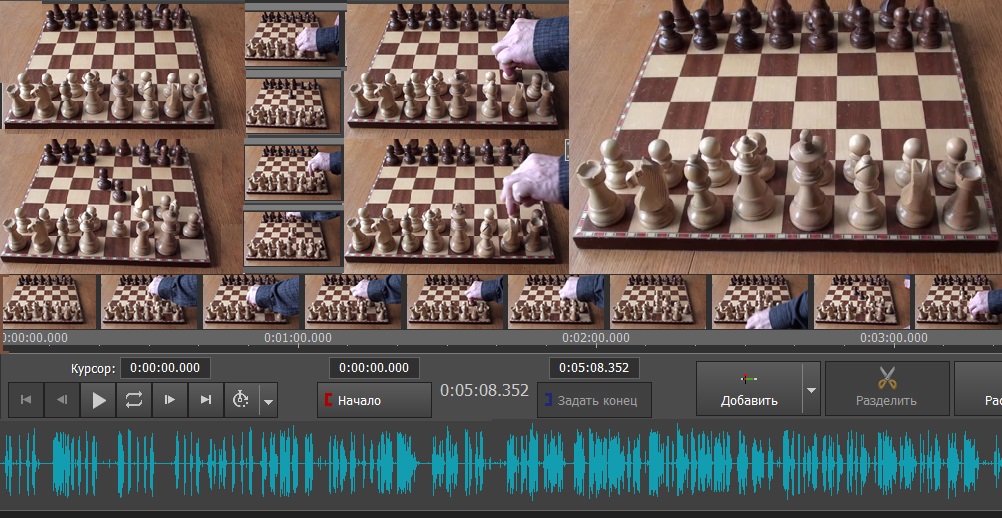Open the playback speed dropdown arrow
The image size is (1002, 518).
click(268, 401)
